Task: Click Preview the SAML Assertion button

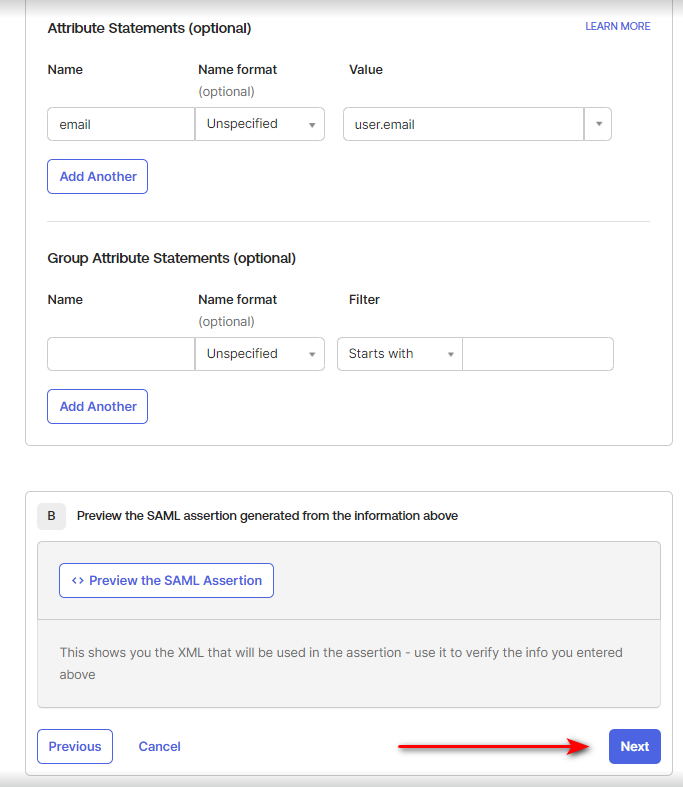Action: [166, 580]
